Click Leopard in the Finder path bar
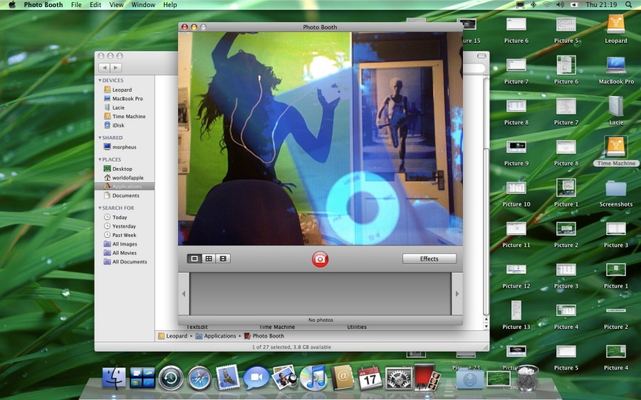The height and width of the screenshot is (400, 641). click(x=173, y=336)
